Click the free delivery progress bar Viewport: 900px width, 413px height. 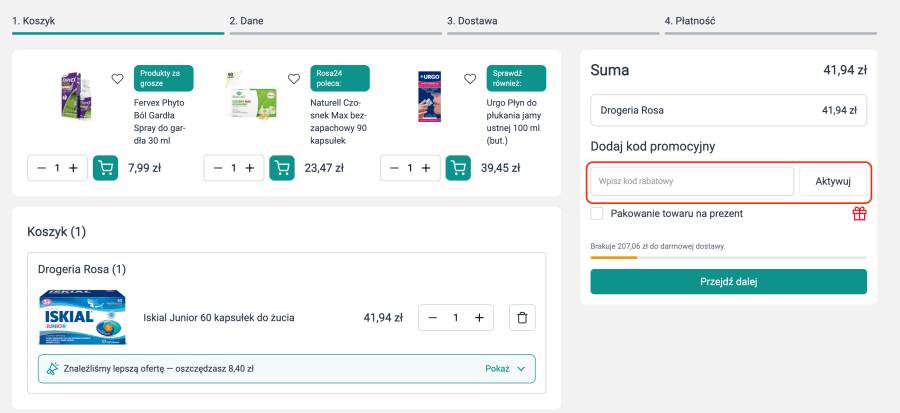tap(728, 258)
